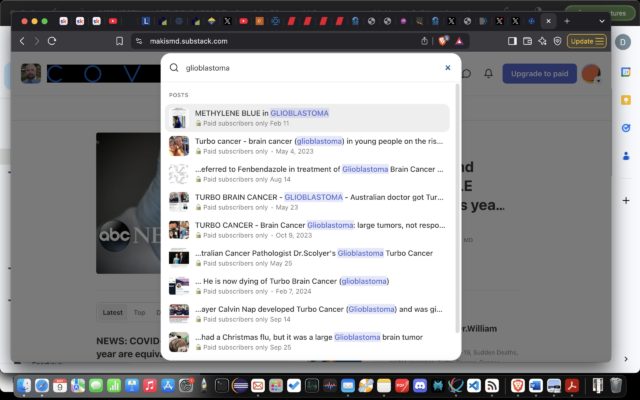Open 'TURBO BRAIN CANCER - GLIOBLASTOMA' Australian doctor post
This screenshot has height=400, width=640.
coord(307,202)
